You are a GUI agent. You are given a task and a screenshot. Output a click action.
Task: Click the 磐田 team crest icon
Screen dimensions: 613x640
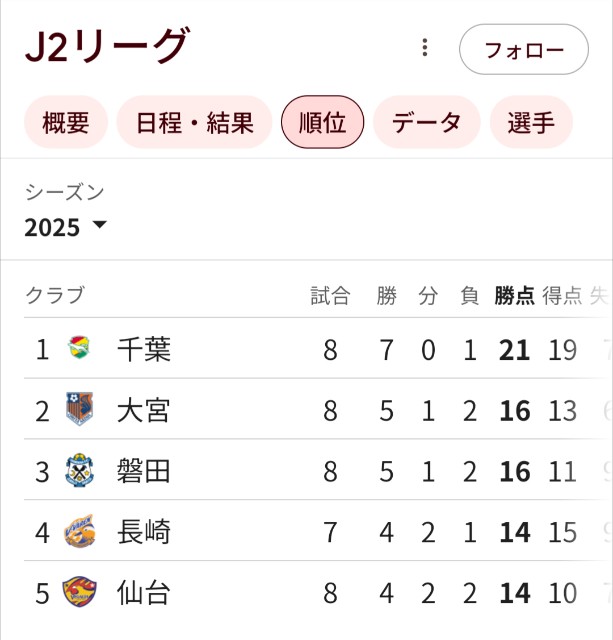coord(79,470)
